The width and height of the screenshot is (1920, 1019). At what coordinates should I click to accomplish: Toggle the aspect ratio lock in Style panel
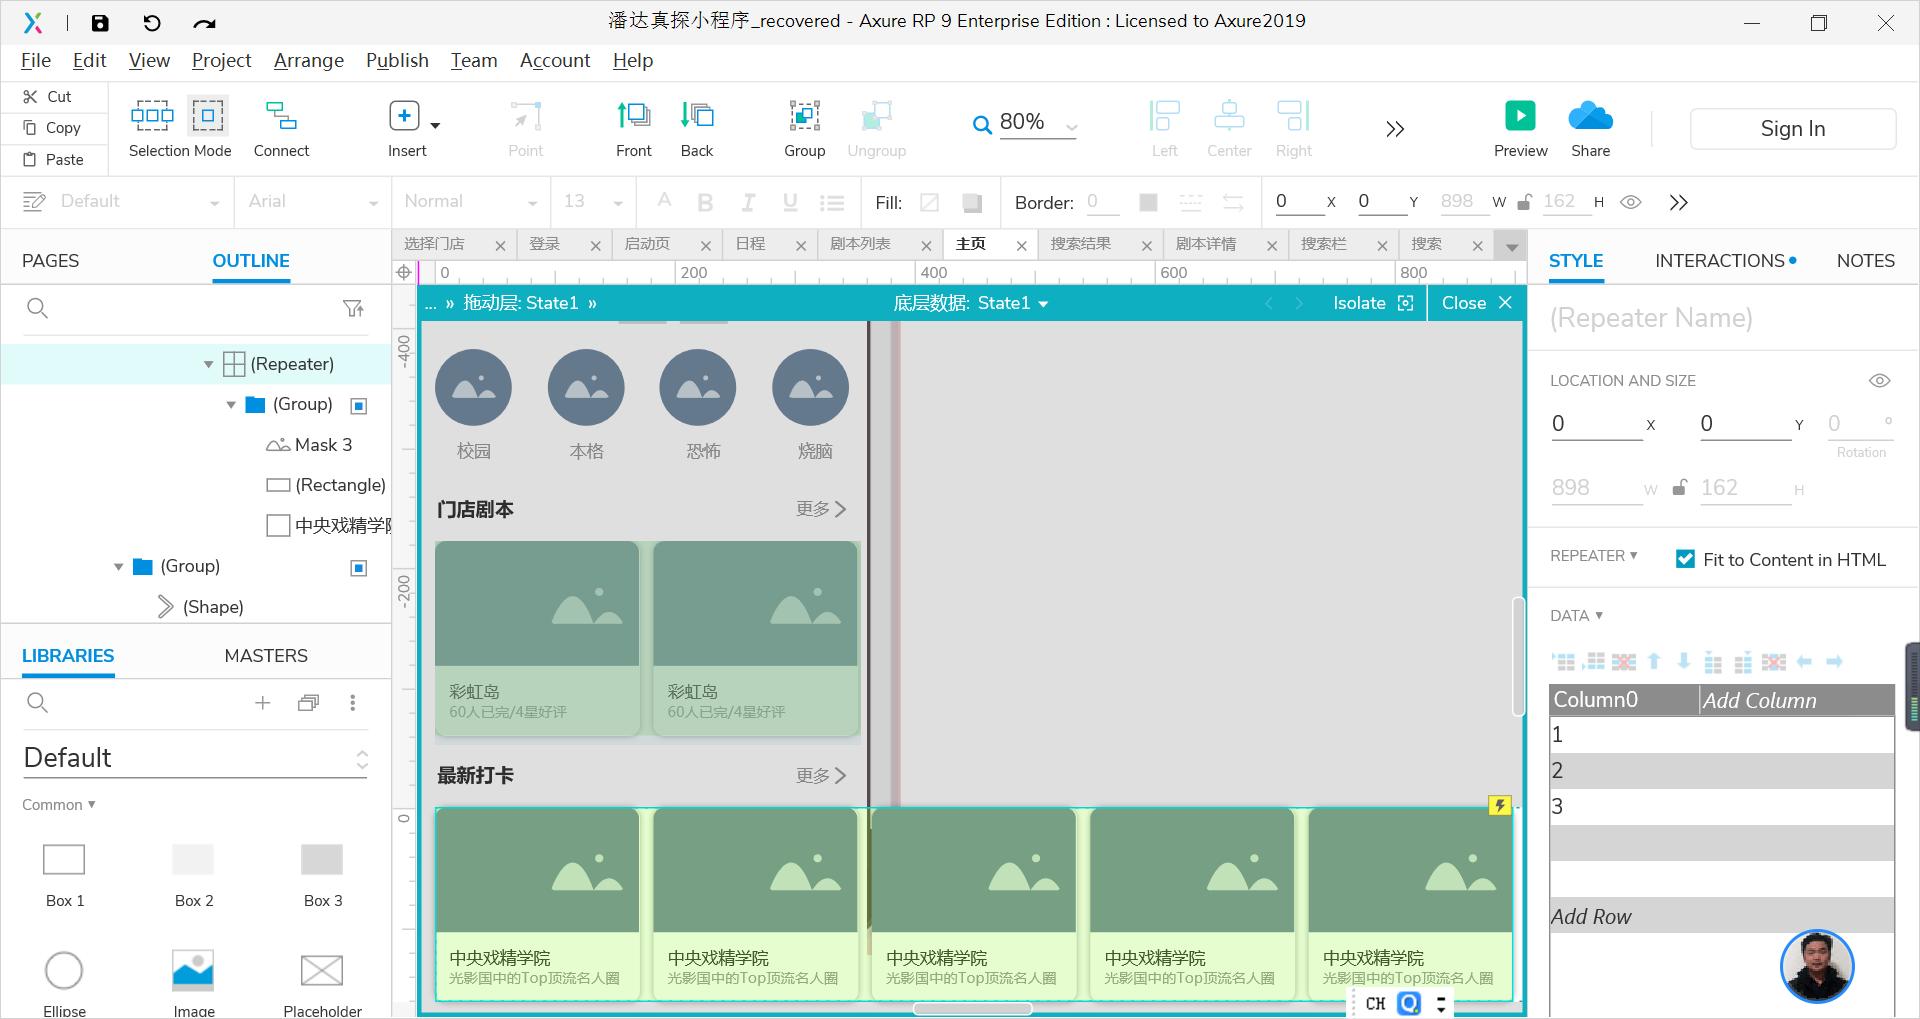click(x=1680, y=488)
